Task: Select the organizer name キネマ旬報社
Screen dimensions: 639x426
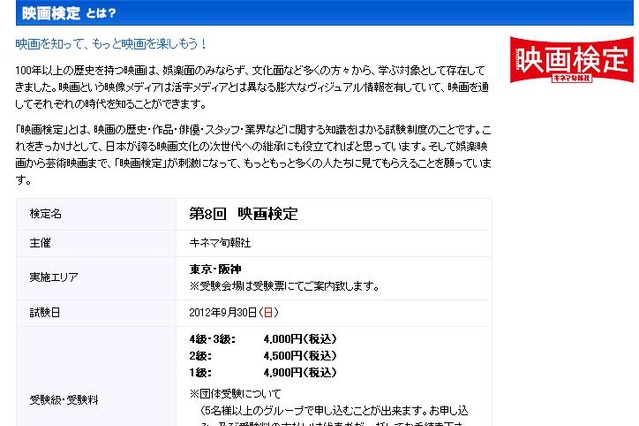Action: (220, 243)
